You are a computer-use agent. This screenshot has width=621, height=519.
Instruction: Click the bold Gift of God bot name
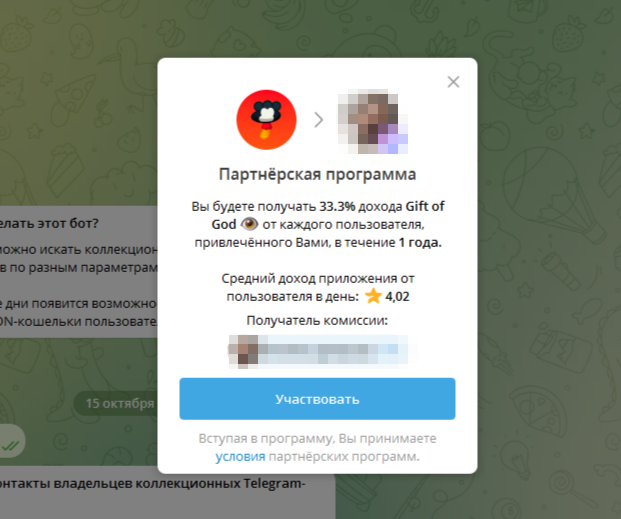point(328,215)
